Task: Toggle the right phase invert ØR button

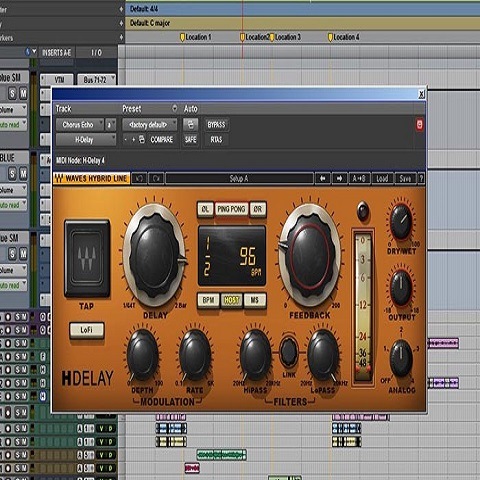Action: (258, 209)
